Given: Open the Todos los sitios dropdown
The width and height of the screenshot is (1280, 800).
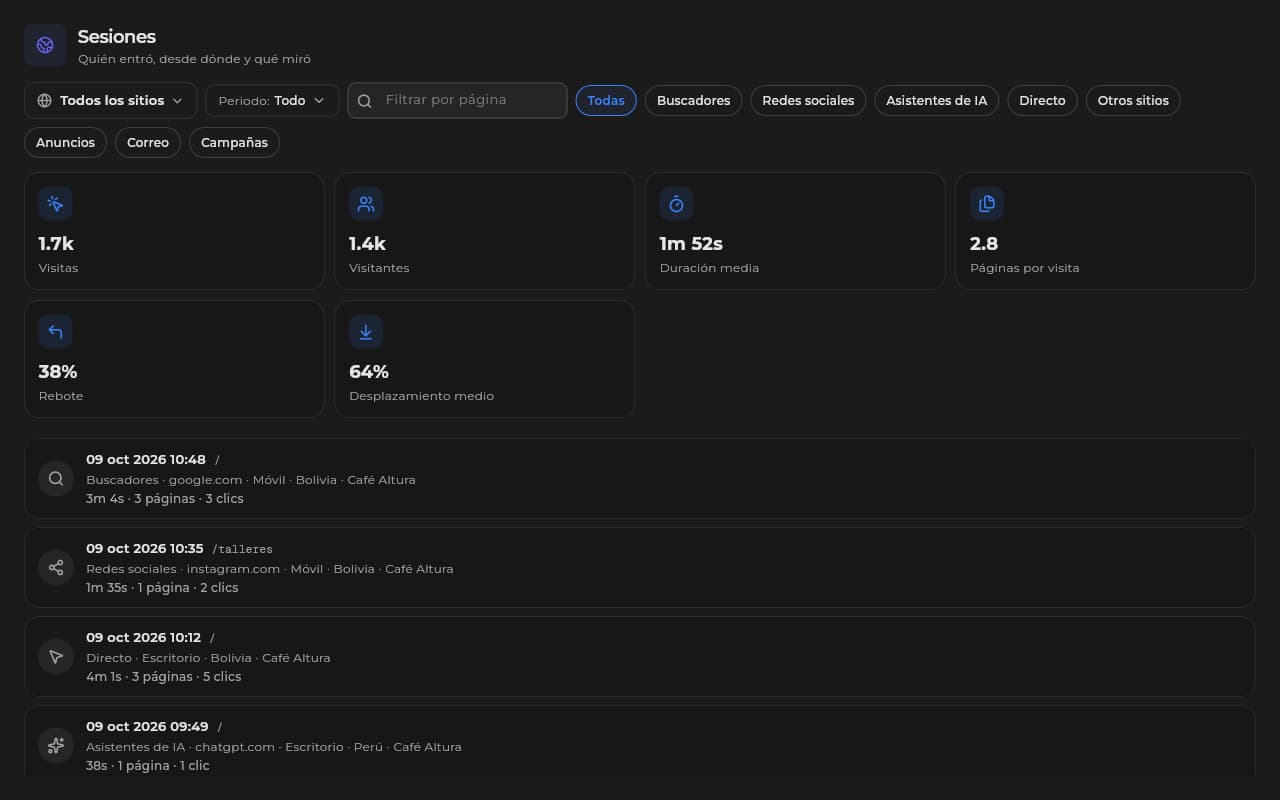Looking at the screenshot, I should pyautogui.click(x=110, y=100).
